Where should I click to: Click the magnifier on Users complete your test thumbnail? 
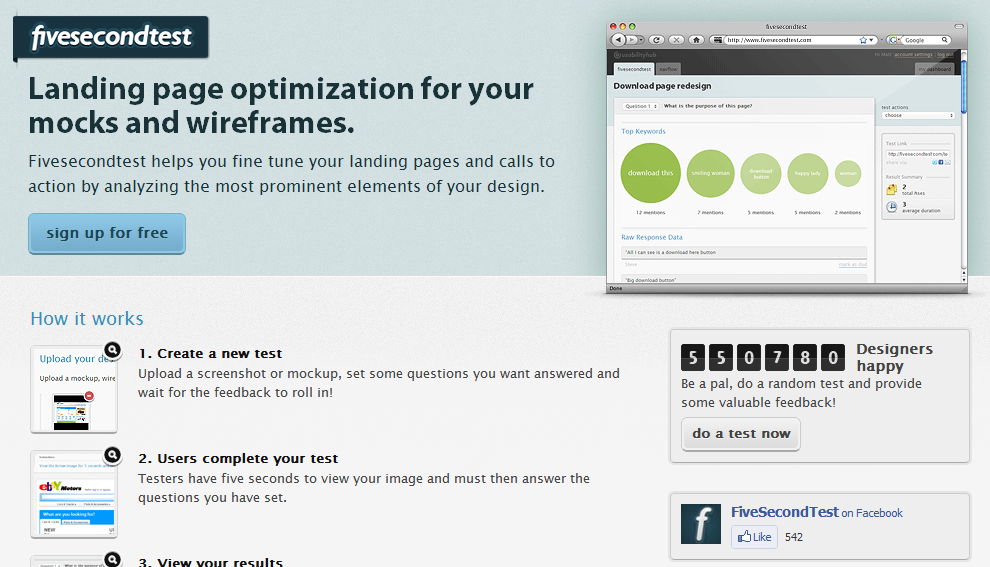pos(112,455)
